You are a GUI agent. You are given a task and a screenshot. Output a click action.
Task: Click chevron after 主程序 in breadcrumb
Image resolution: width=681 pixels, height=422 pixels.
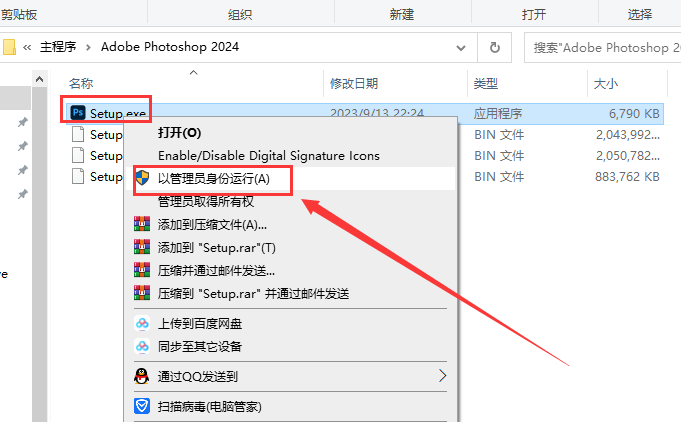(x=88, y=47)
